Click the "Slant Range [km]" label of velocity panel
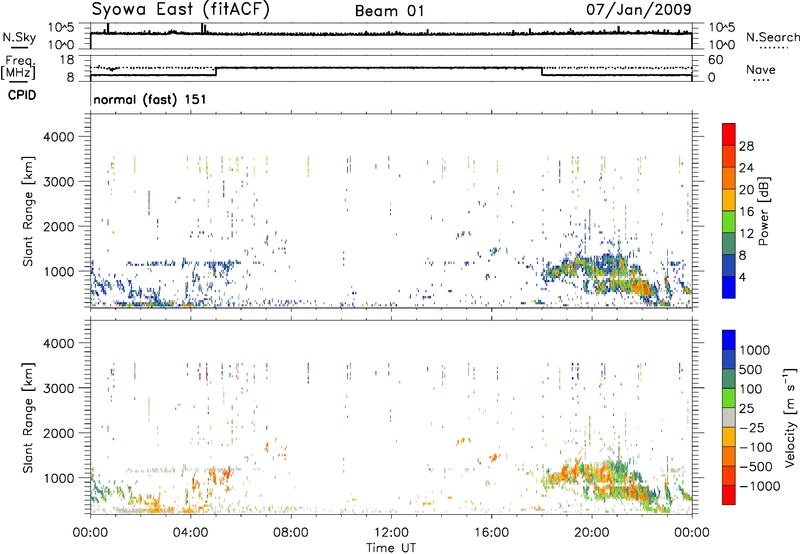The height and width of the screenshot is (554, 800). [x=29, y=417]
